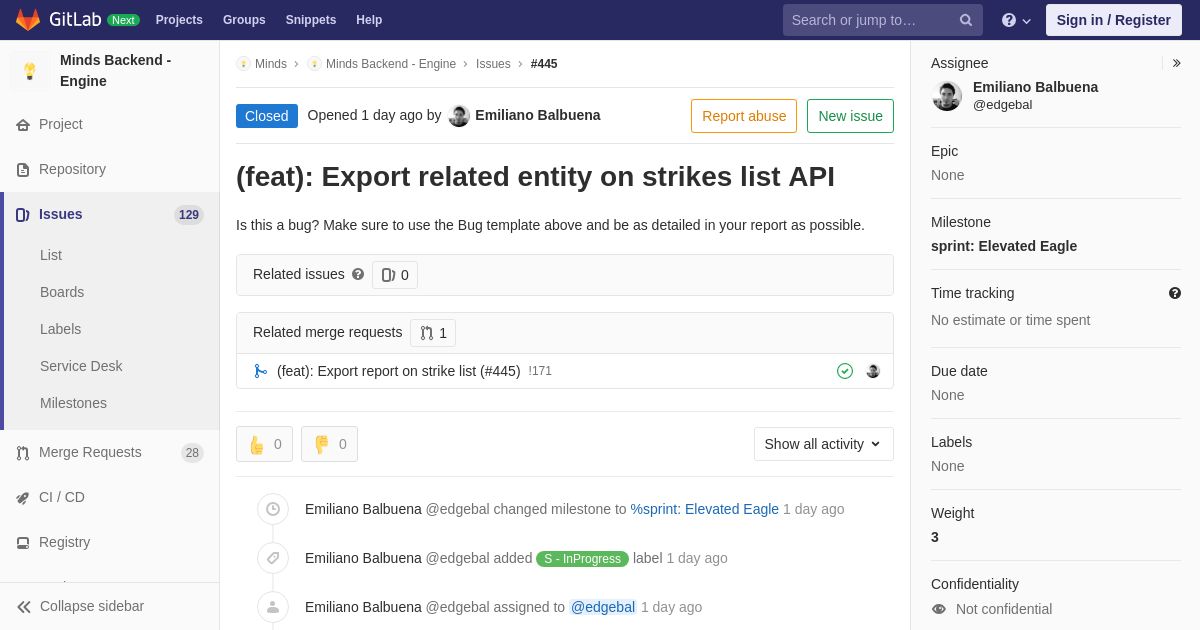The height and width of the screenshot is (630, 1200).
Task: Open Boards in the sidebar
Action: (62, 292)
